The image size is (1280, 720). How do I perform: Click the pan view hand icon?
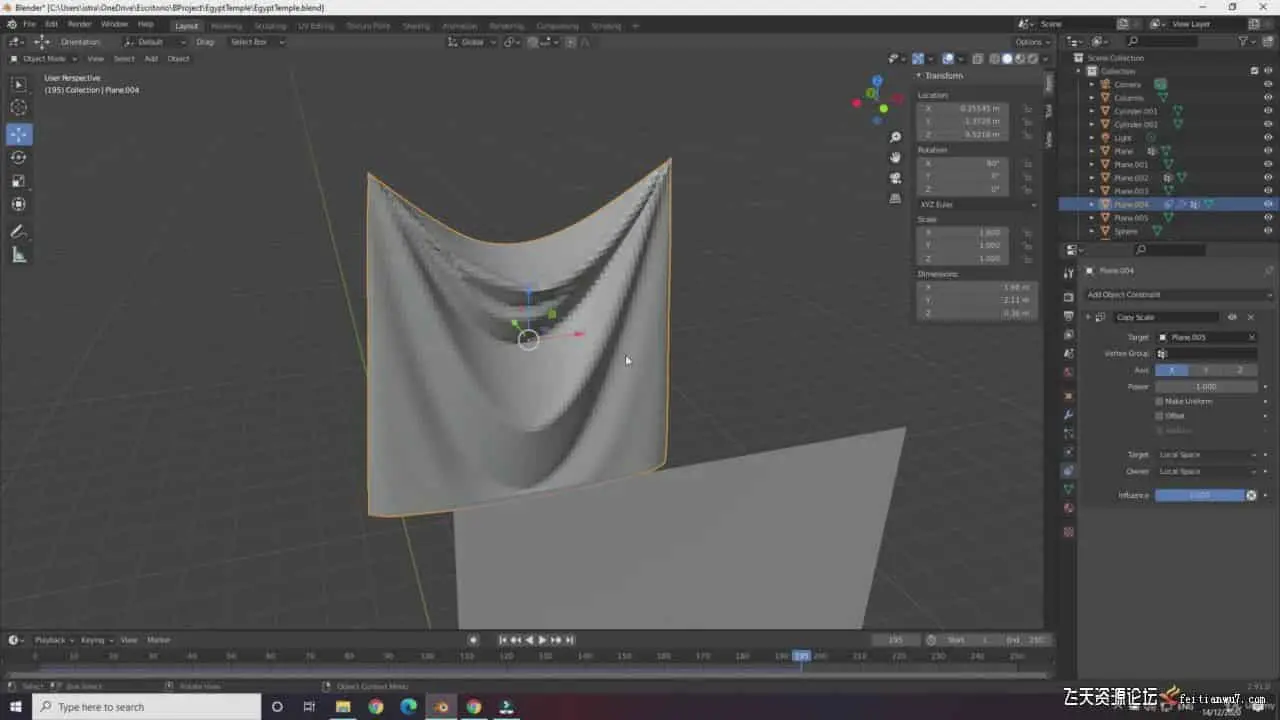pos(895,157)
